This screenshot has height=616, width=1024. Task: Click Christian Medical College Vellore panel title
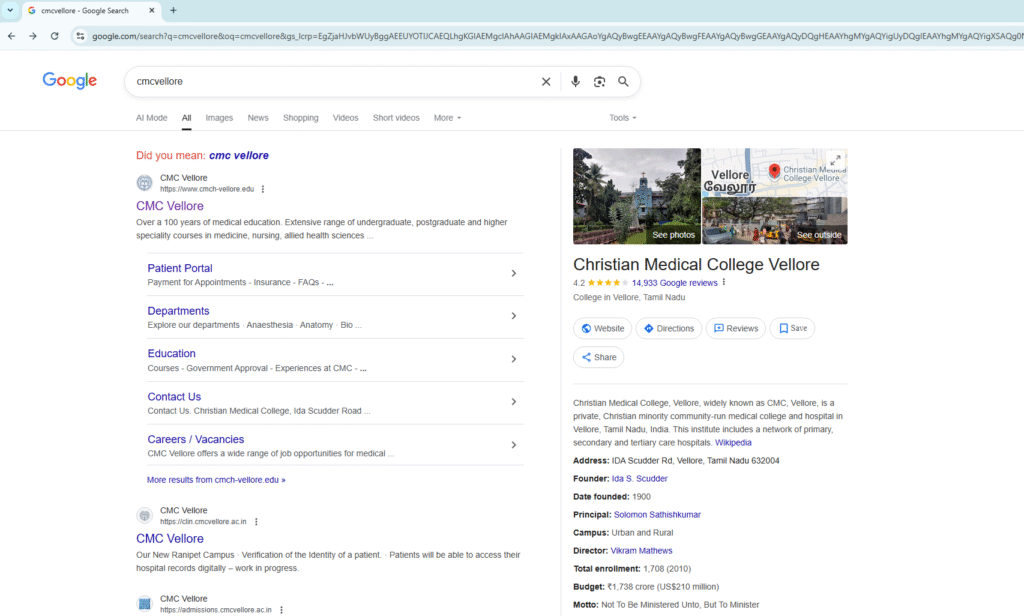click(696, 265)
